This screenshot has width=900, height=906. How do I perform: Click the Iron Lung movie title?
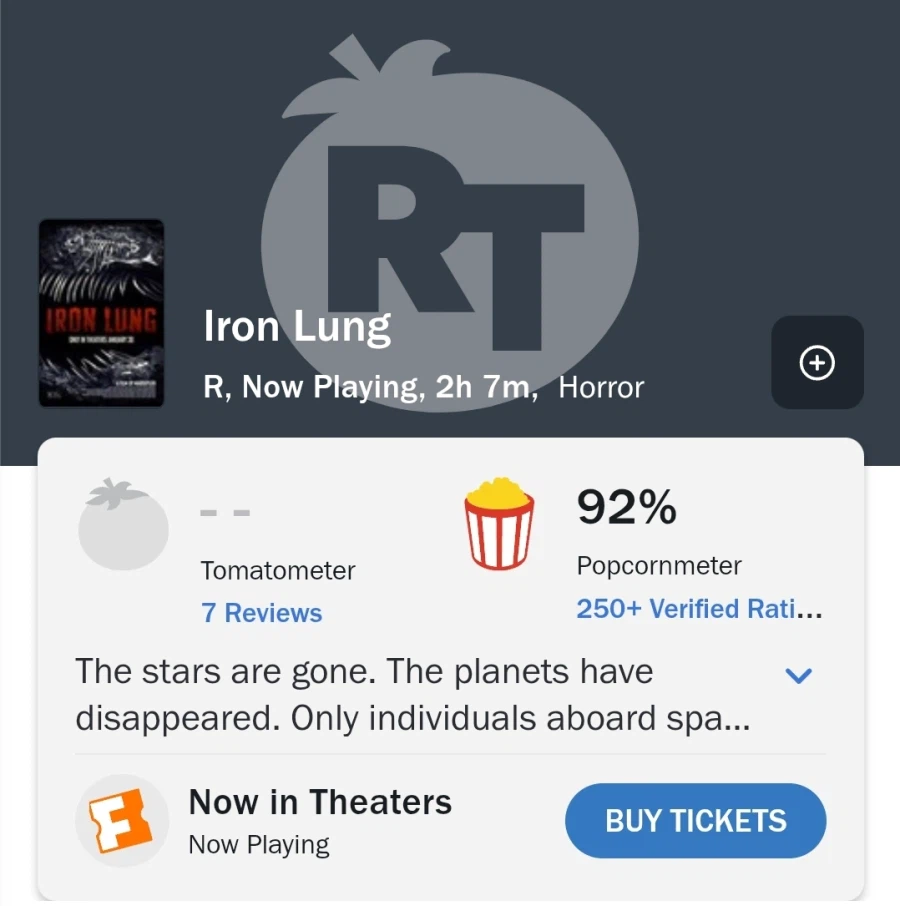point(297,326)
